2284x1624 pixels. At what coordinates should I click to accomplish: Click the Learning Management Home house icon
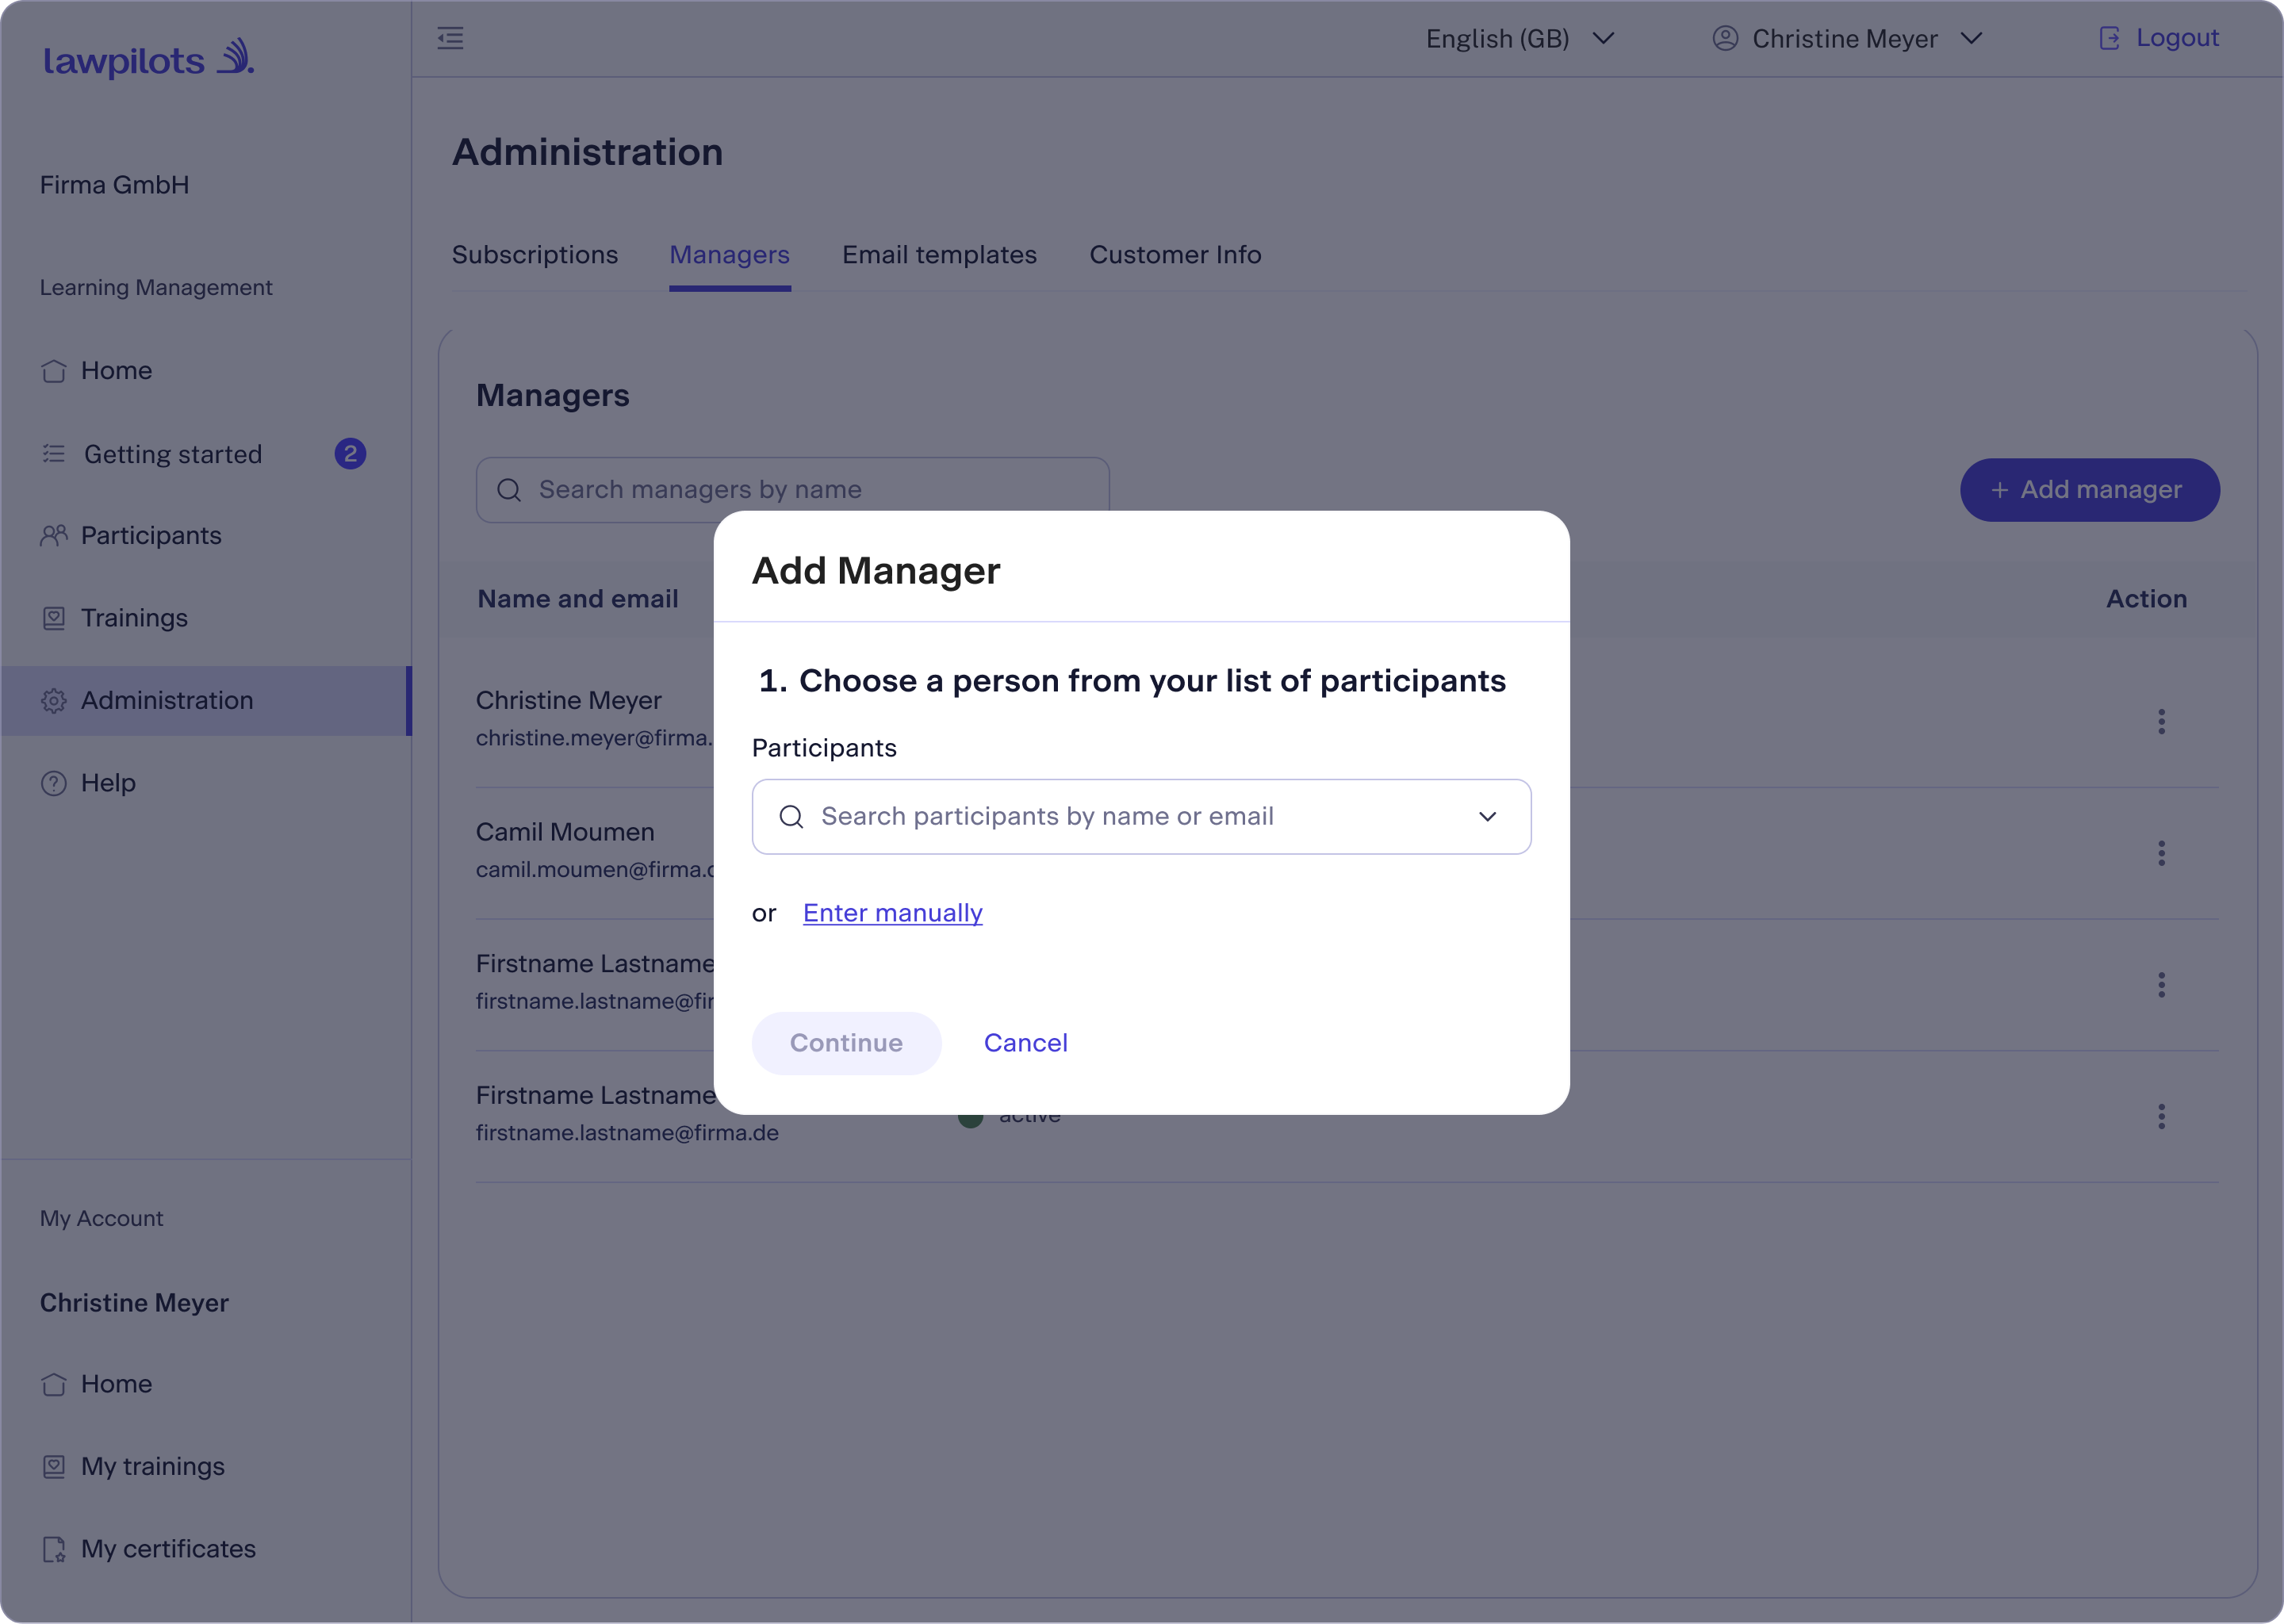tap(54, 371)
